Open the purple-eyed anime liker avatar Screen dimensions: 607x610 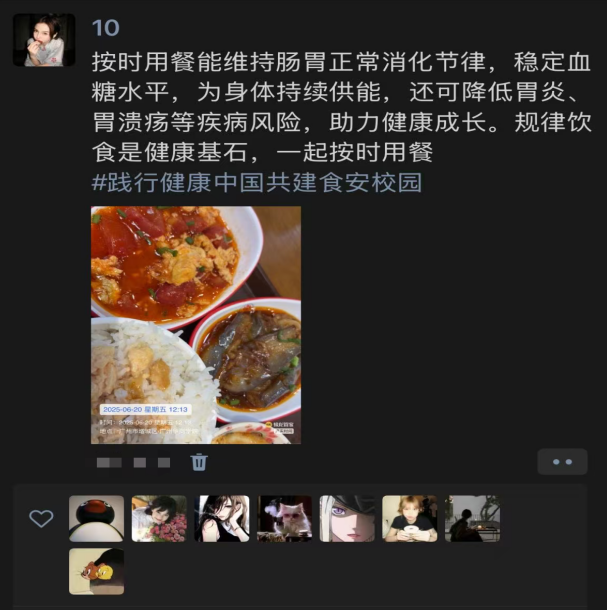[x=347, y=519]
